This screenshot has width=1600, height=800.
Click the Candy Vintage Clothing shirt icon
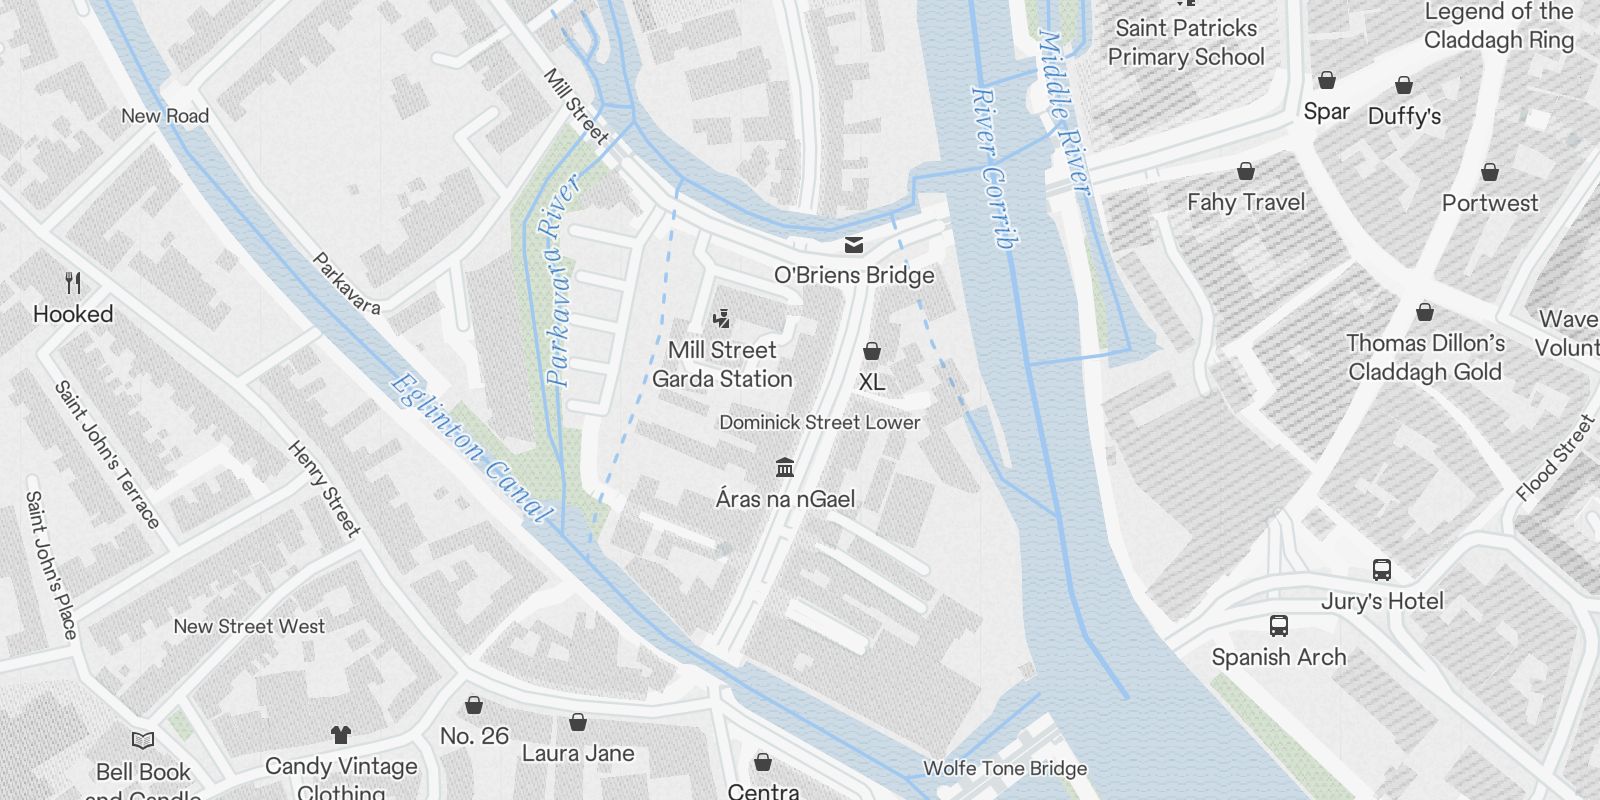pos(341,735)
